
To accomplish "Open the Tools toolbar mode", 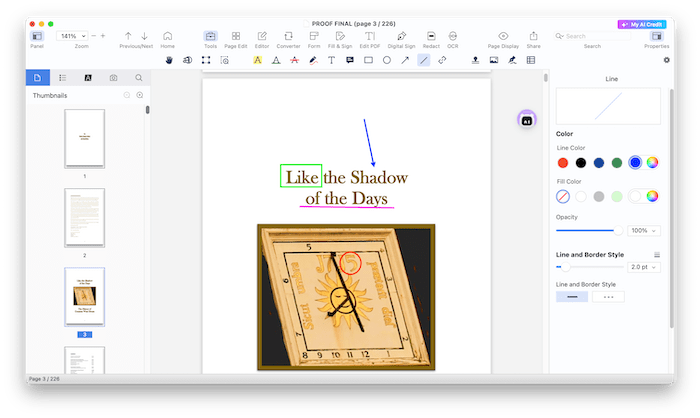I will [210, 39].
